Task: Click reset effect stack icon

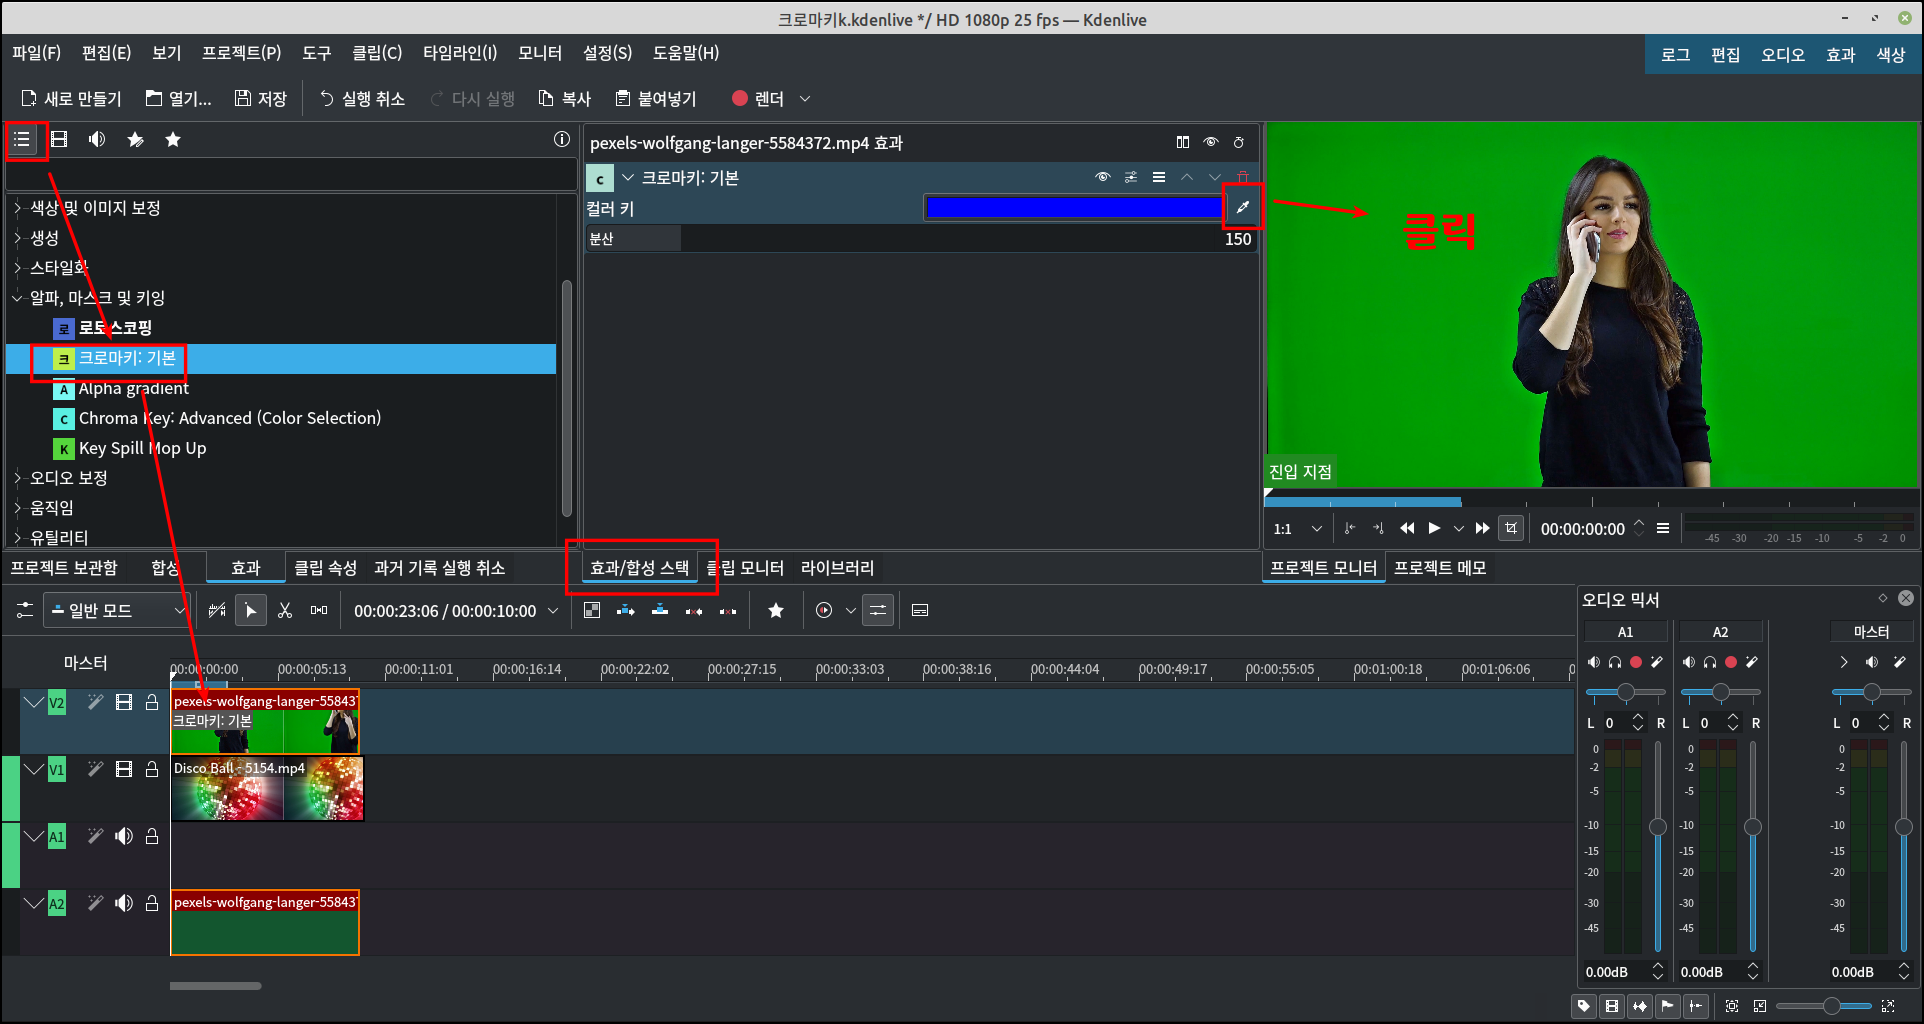Action: click(x=1239, y=142)
